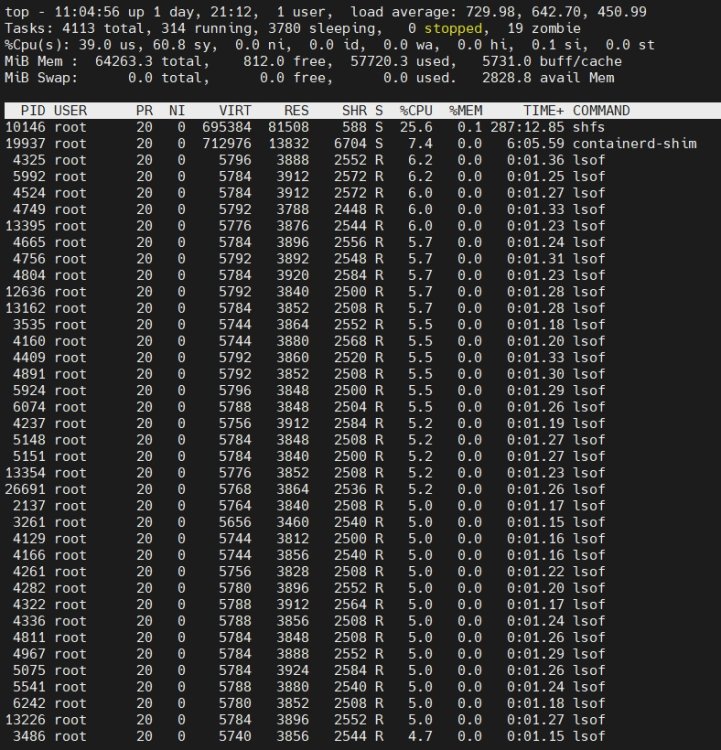The width and height of the screenshot is (721, 750).
Task: Click PID 4261 lsof row
Action: click(x=305, y=572)
